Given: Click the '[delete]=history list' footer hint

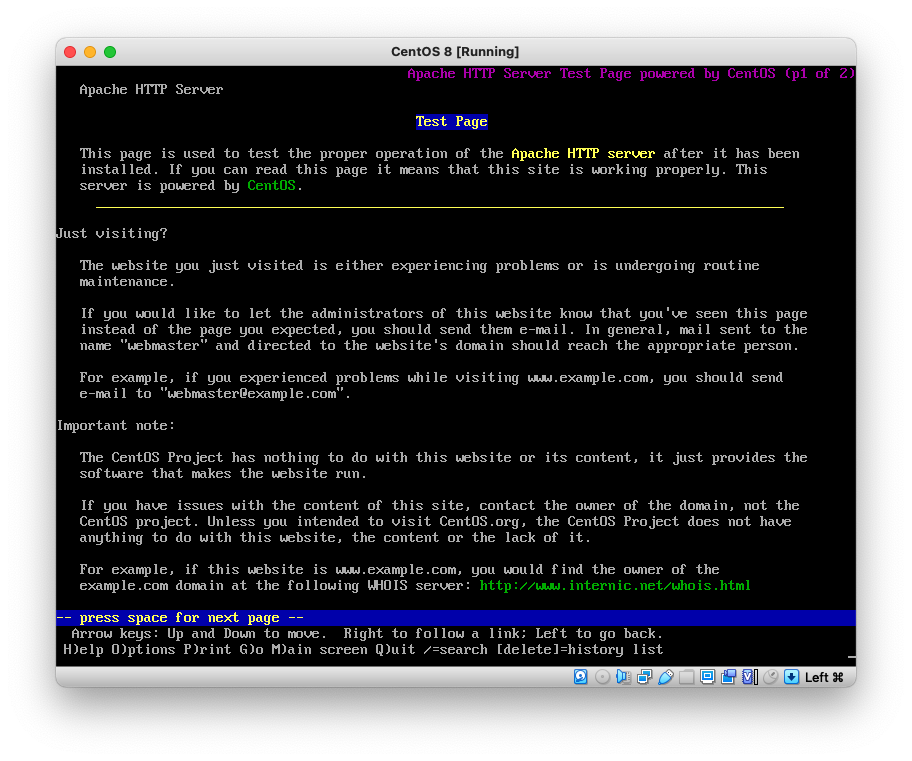Looking at the screenshot, I should pos(579,649).
